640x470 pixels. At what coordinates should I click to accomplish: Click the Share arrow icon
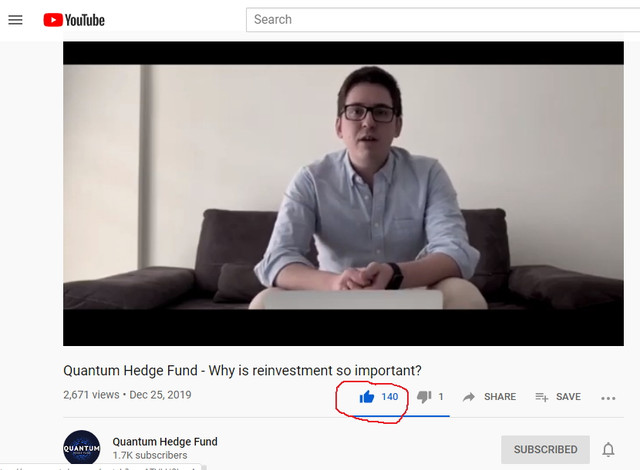click(x=469, y=397)
